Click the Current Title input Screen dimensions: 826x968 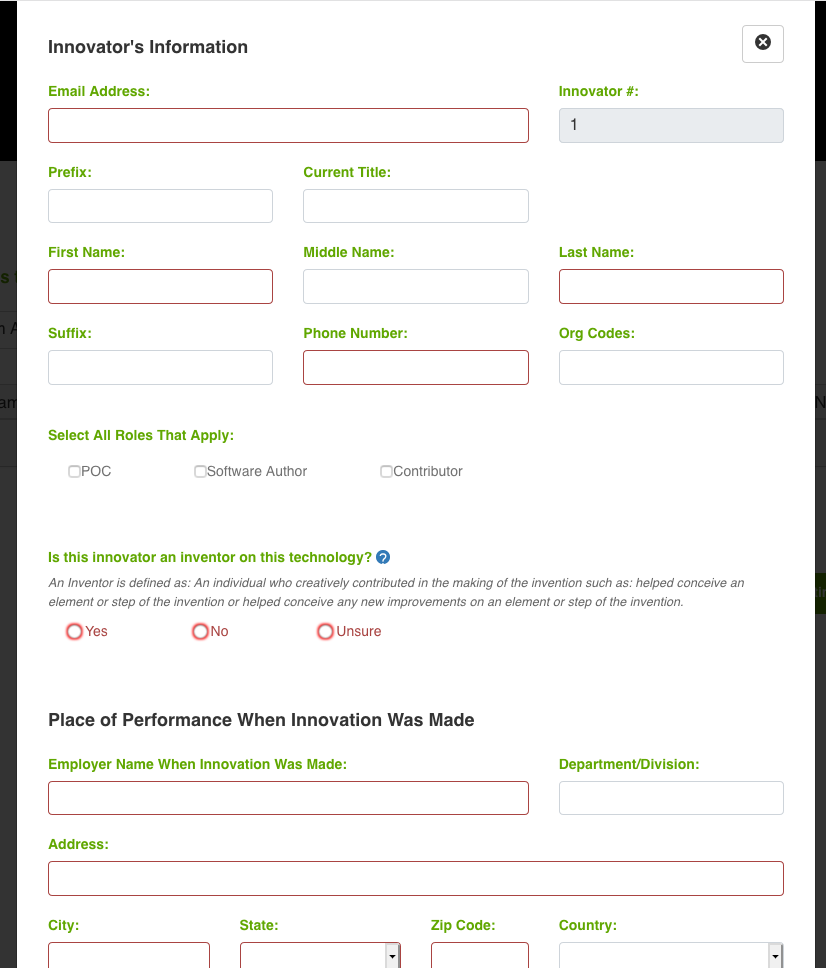click(x=415, y=206)
